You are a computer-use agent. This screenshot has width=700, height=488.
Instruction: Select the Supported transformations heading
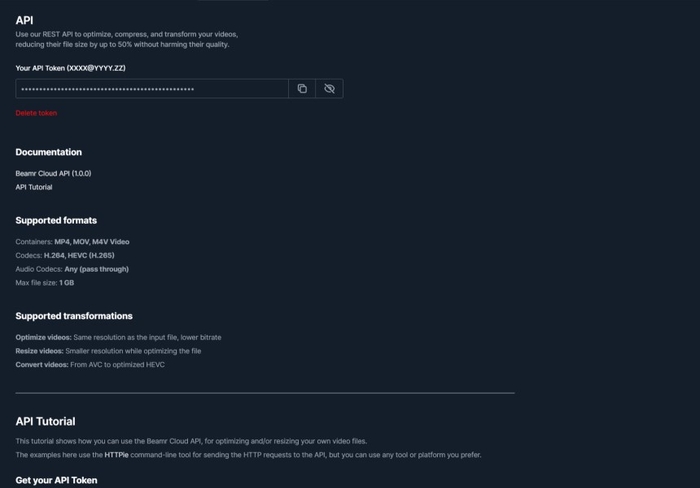(x=74, y=316)
